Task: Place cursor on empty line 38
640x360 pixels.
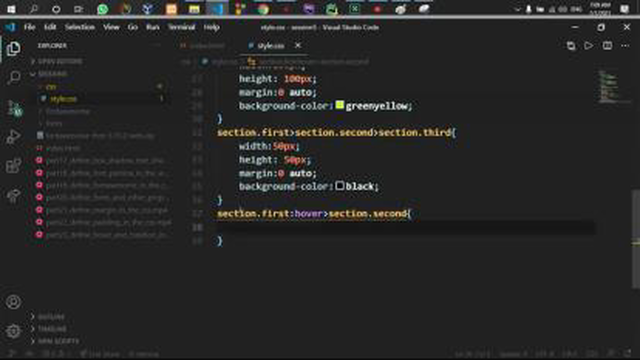Action: click(x=404, y=227)
